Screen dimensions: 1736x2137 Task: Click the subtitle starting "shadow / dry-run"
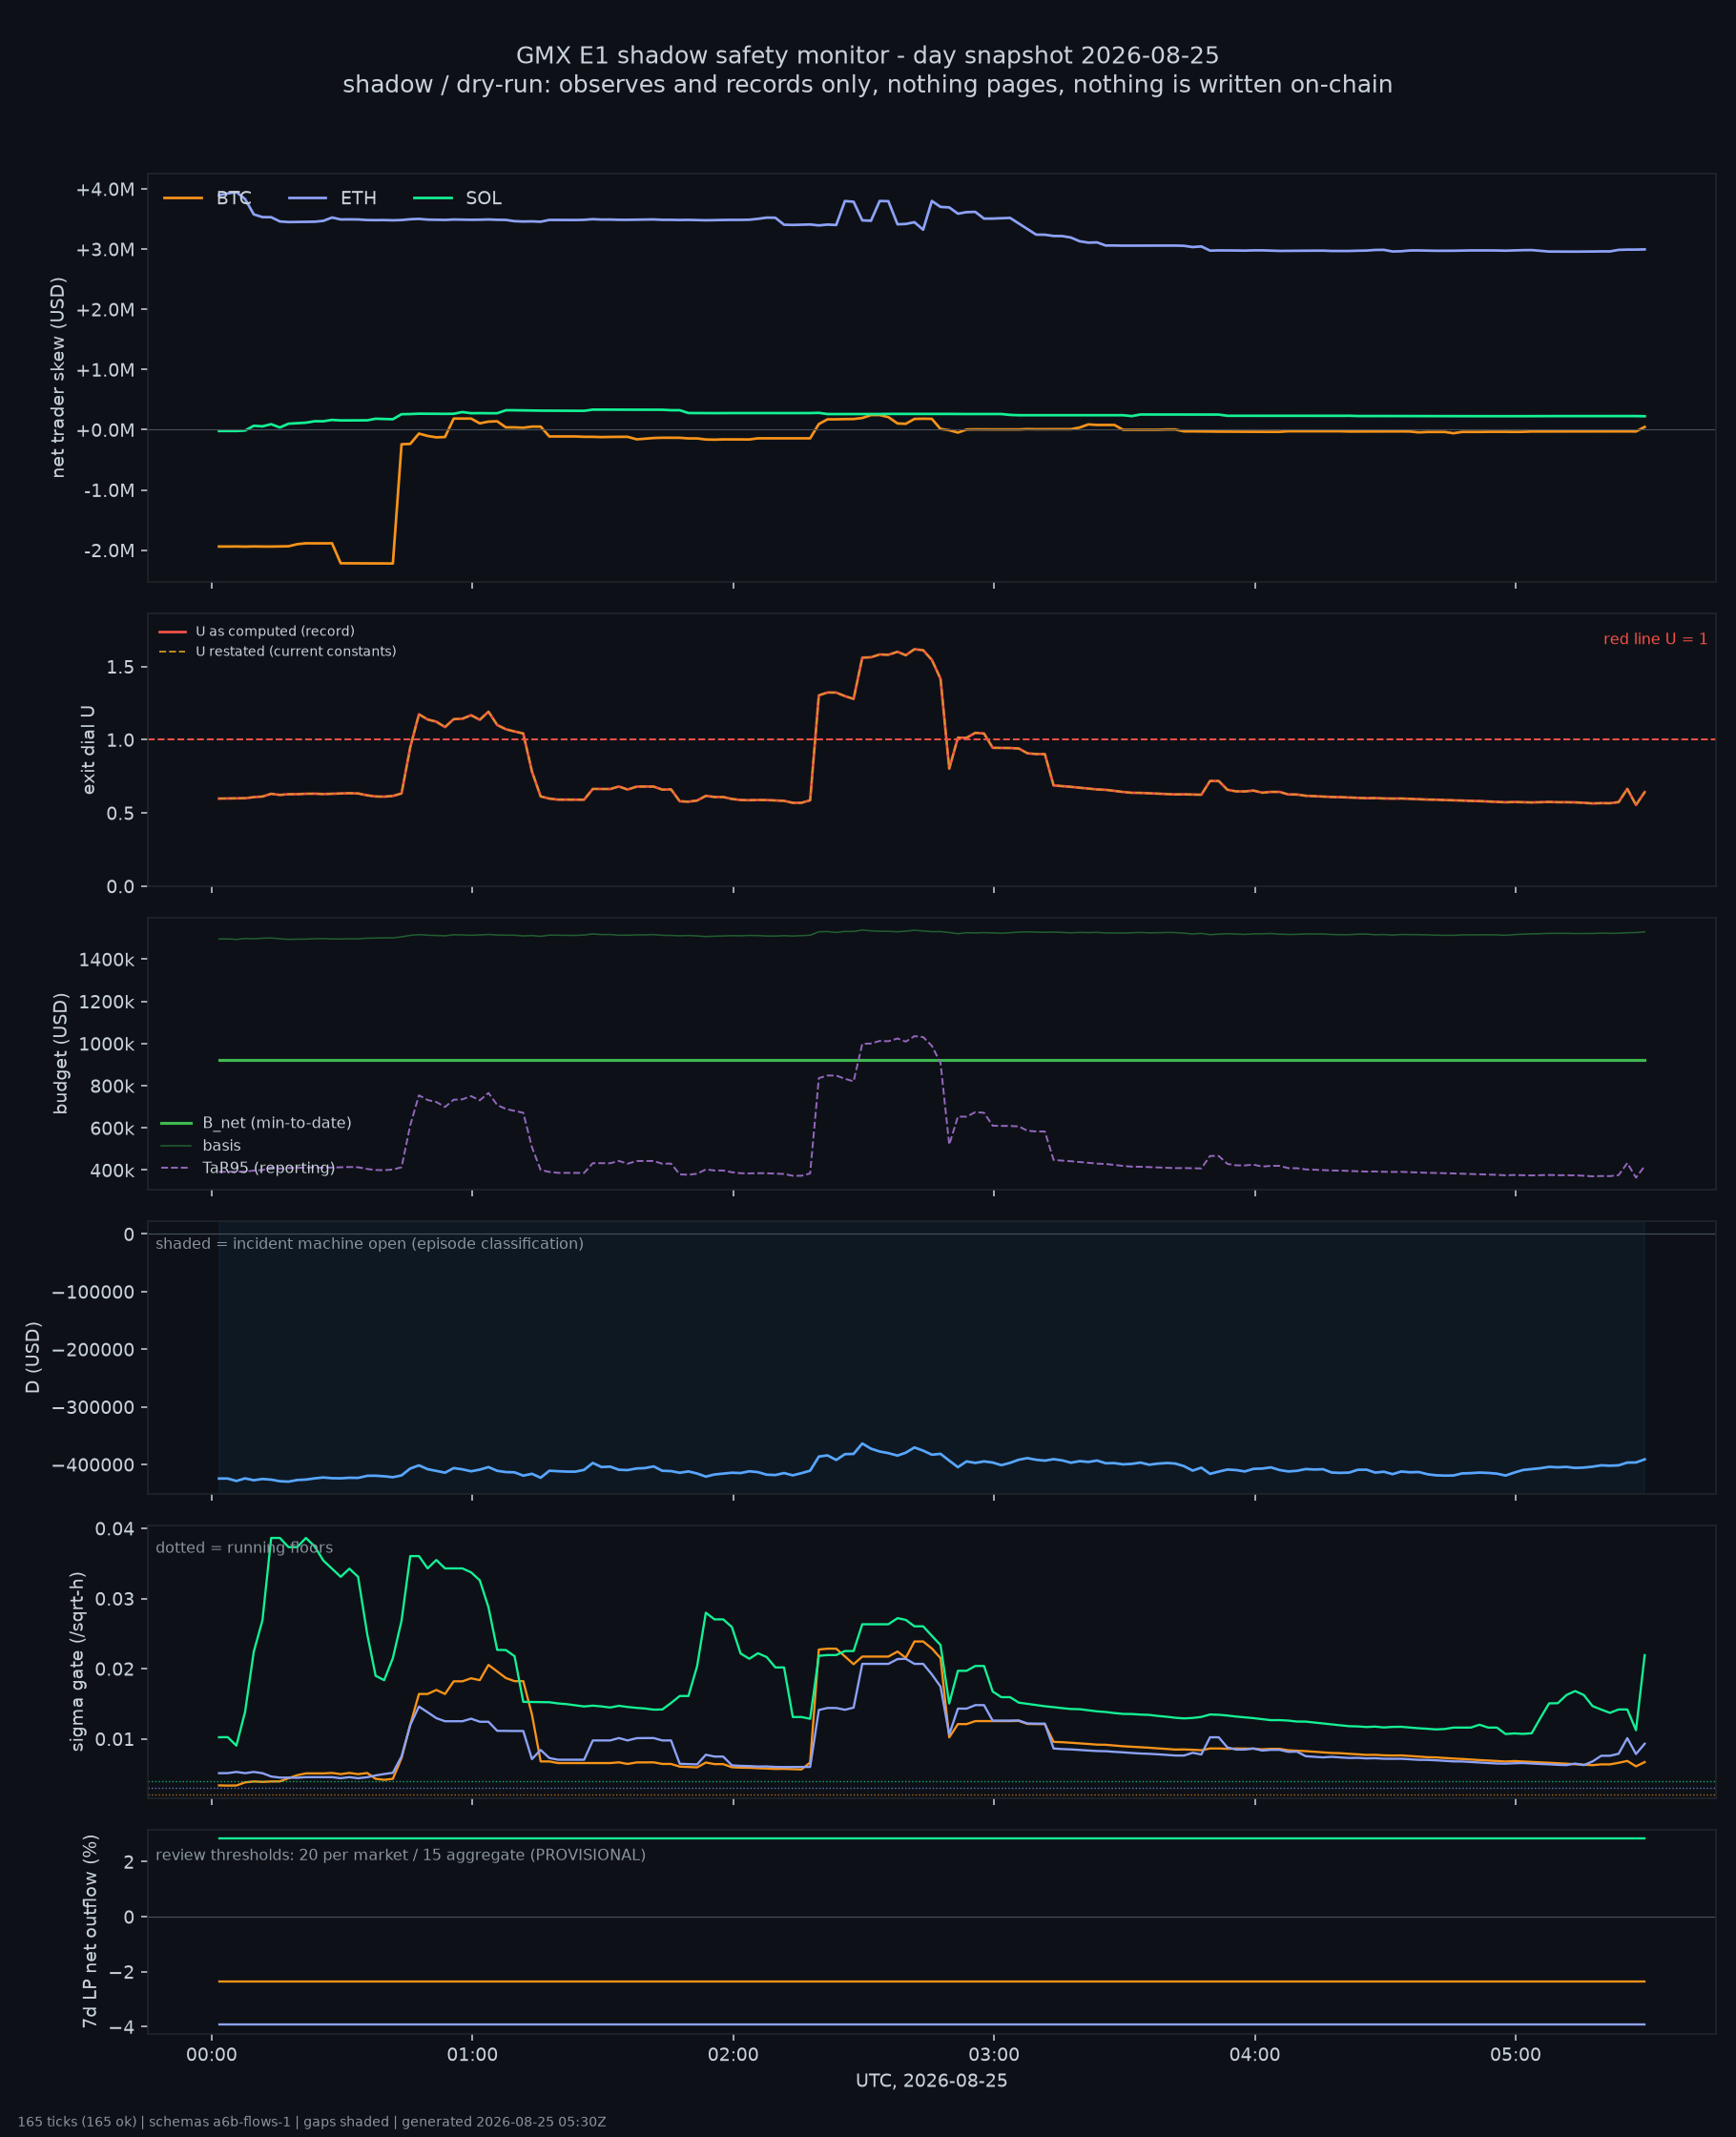pyautogui.click(x=867, y=85)
